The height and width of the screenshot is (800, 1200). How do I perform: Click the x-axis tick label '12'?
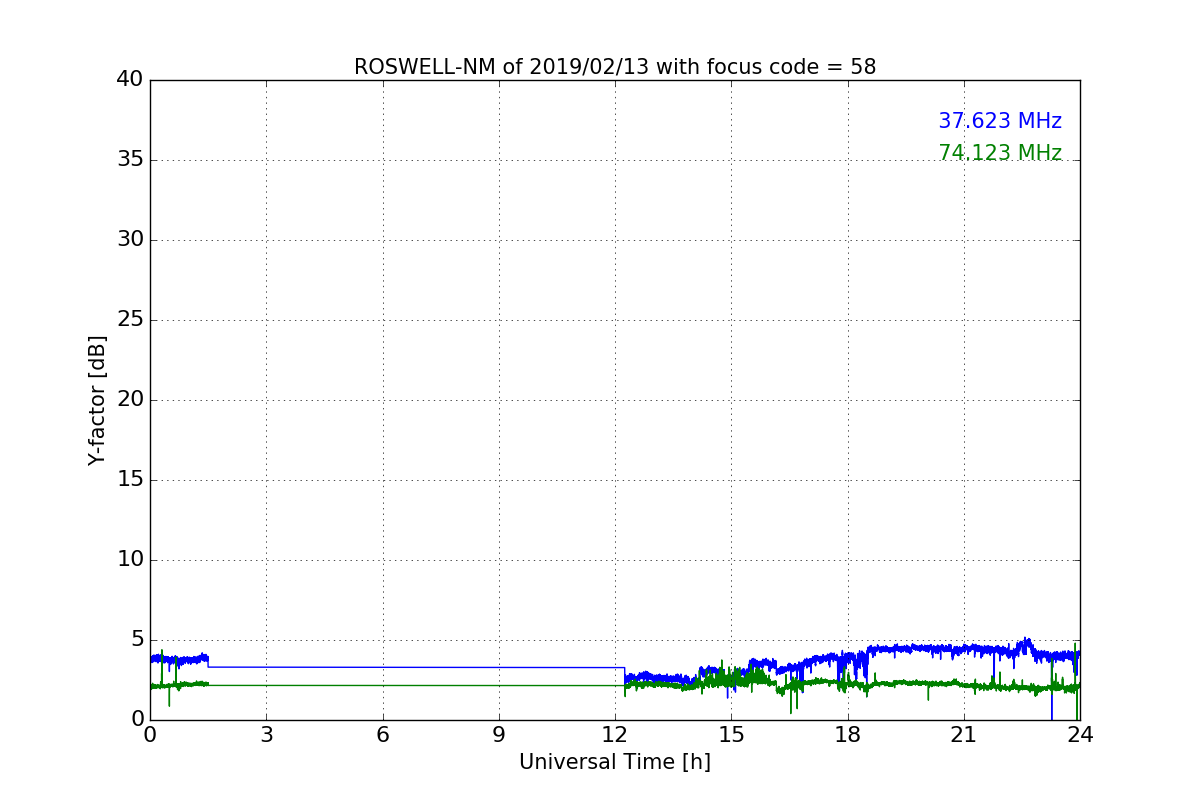tap(615, 734)
